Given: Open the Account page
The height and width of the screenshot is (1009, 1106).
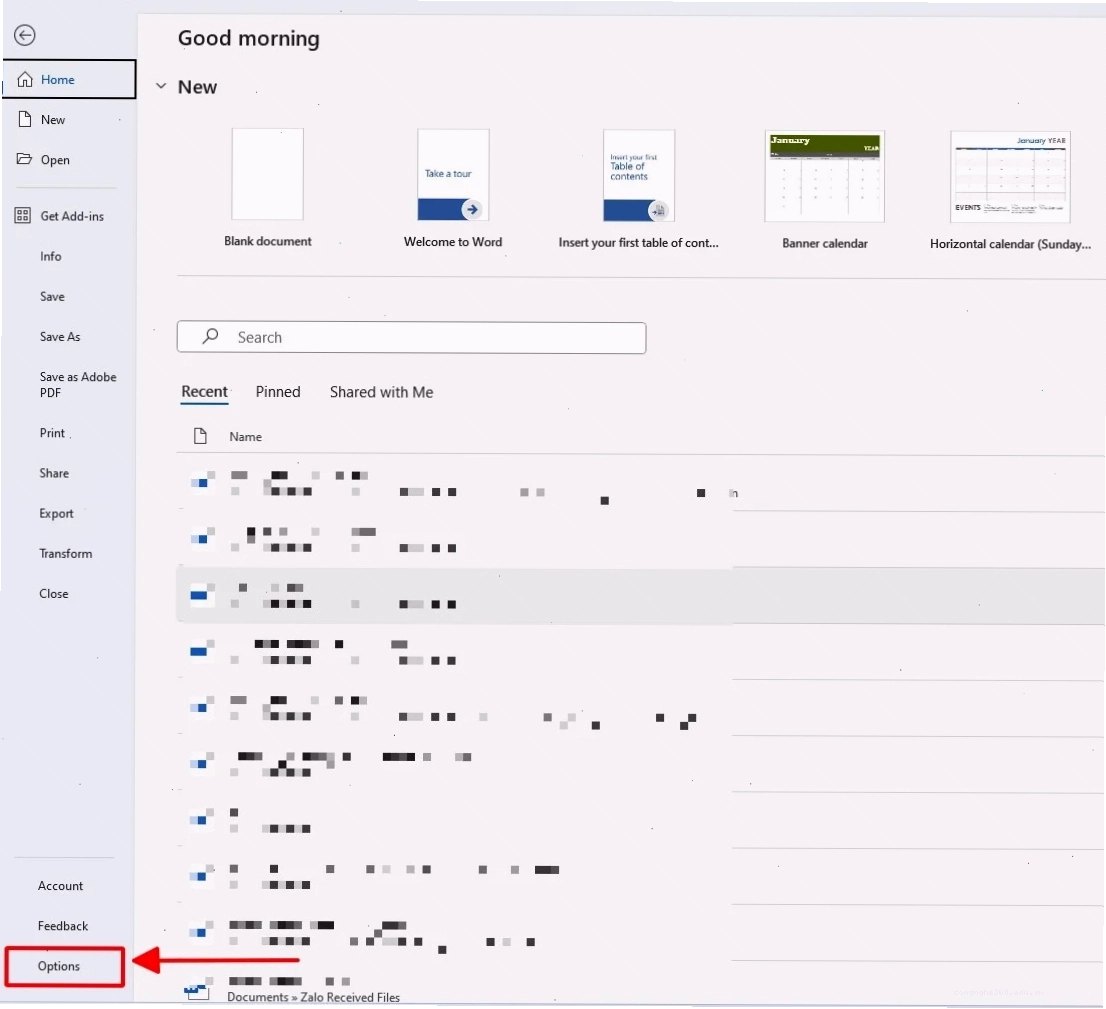Looking at the screenshot, I should tap(61, 886).
